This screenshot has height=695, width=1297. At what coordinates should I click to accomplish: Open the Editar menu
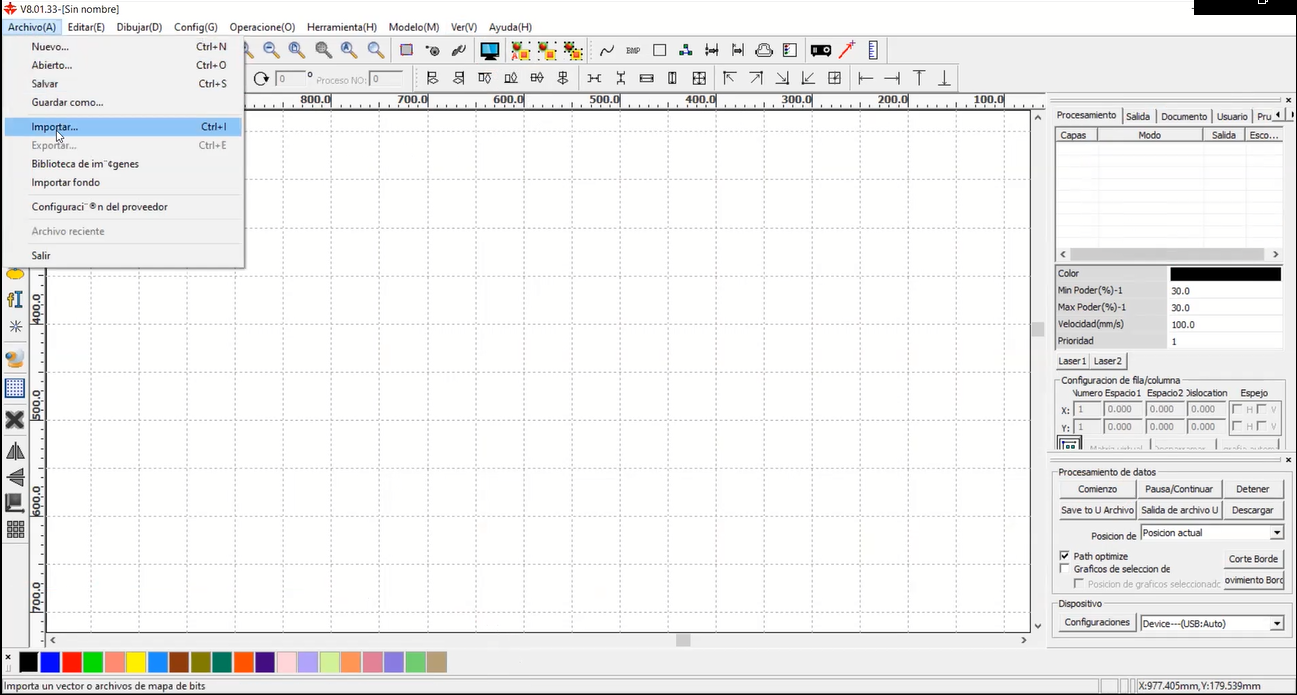(x=86, y=27)
